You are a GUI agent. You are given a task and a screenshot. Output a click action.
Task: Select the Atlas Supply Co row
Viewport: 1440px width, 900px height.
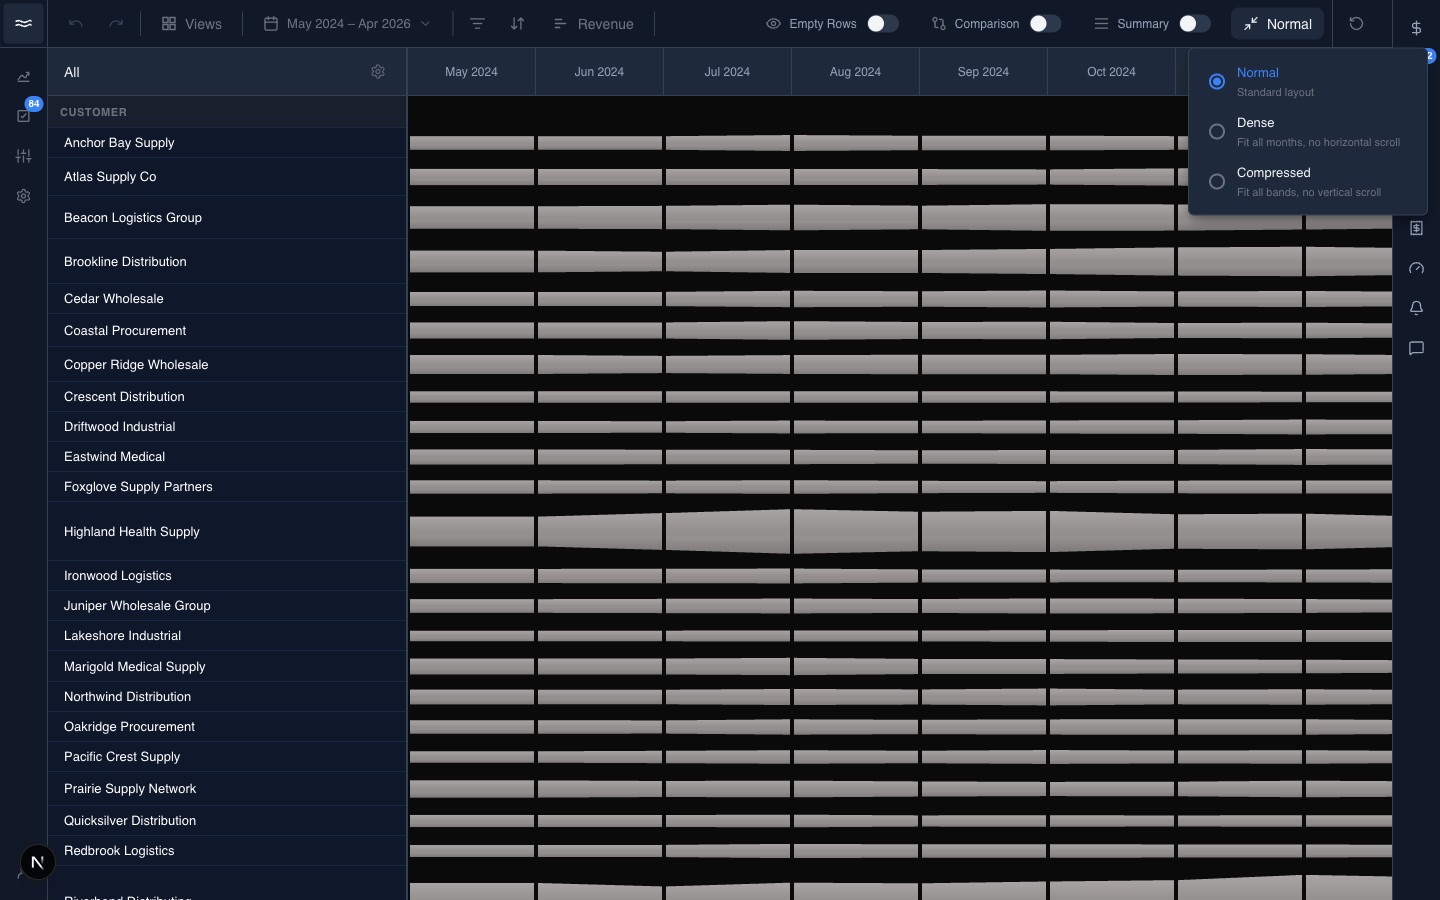(227, 177)
